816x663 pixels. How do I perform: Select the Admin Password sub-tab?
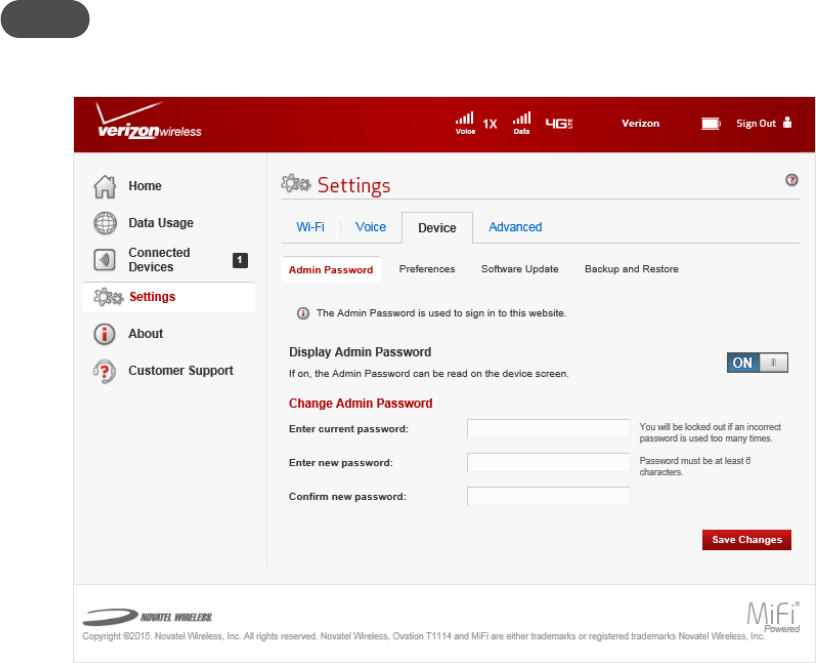point(331,270)
